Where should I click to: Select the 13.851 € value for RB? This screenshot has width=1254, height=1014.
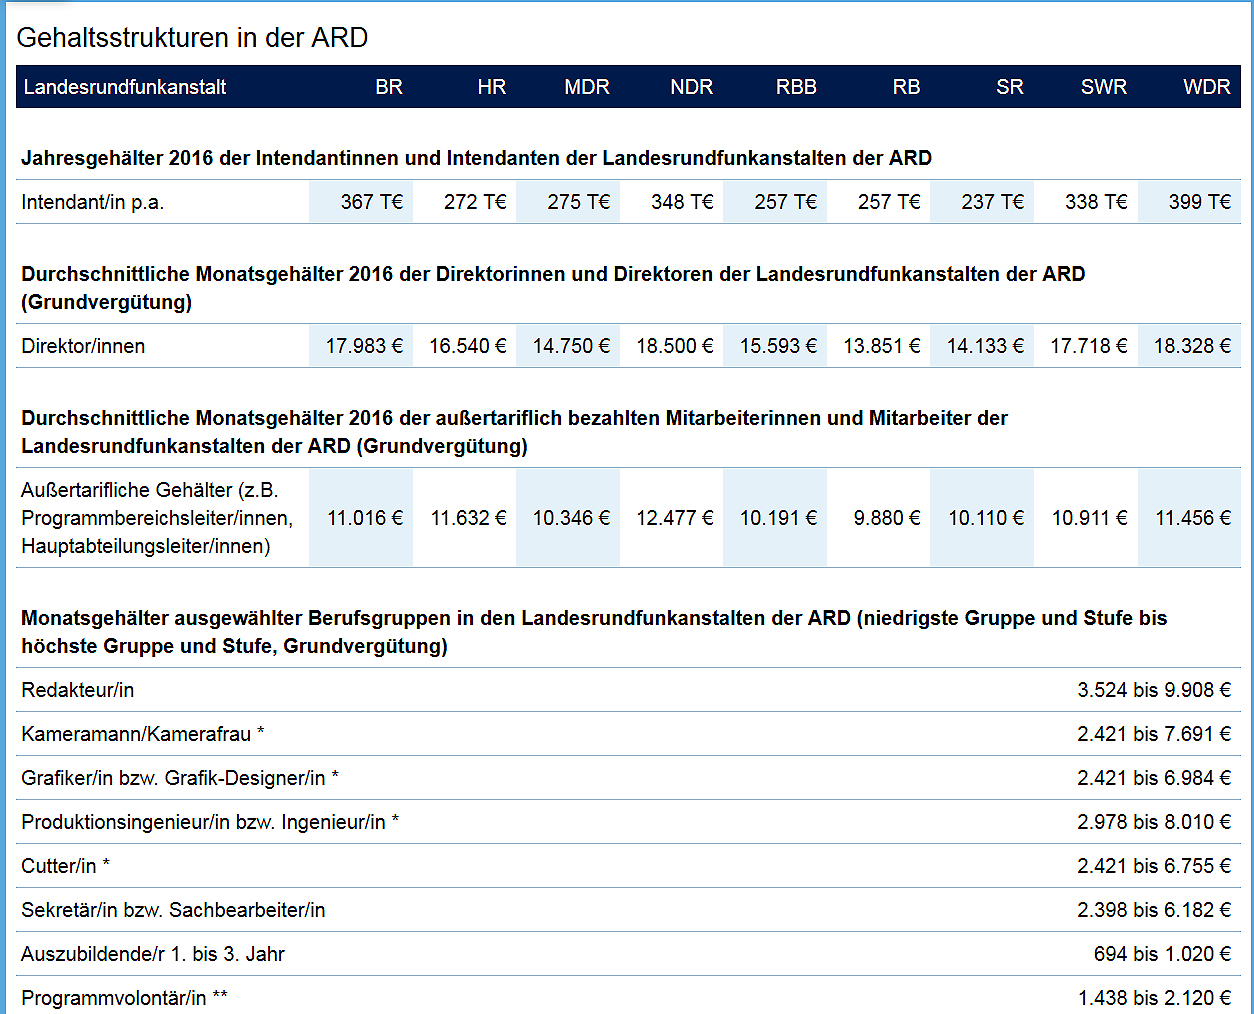(x=881, y=346)
